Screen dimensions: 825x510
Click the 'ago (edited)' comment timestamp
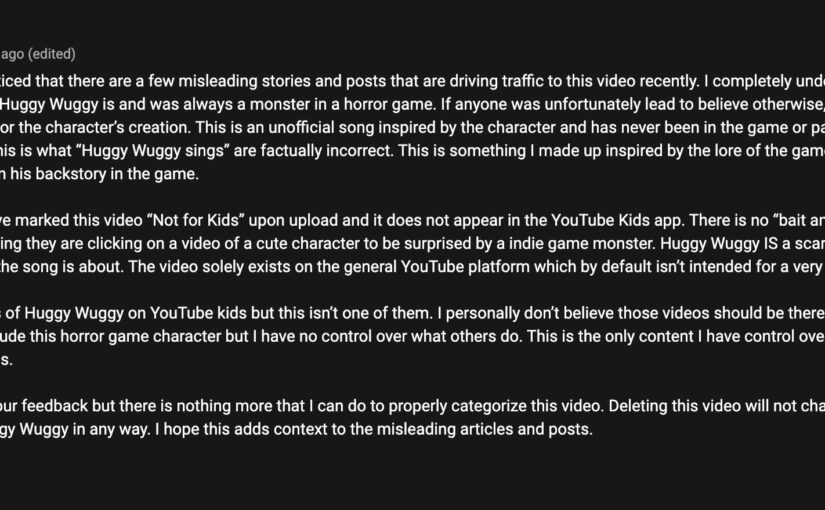[x=38, y=54]
